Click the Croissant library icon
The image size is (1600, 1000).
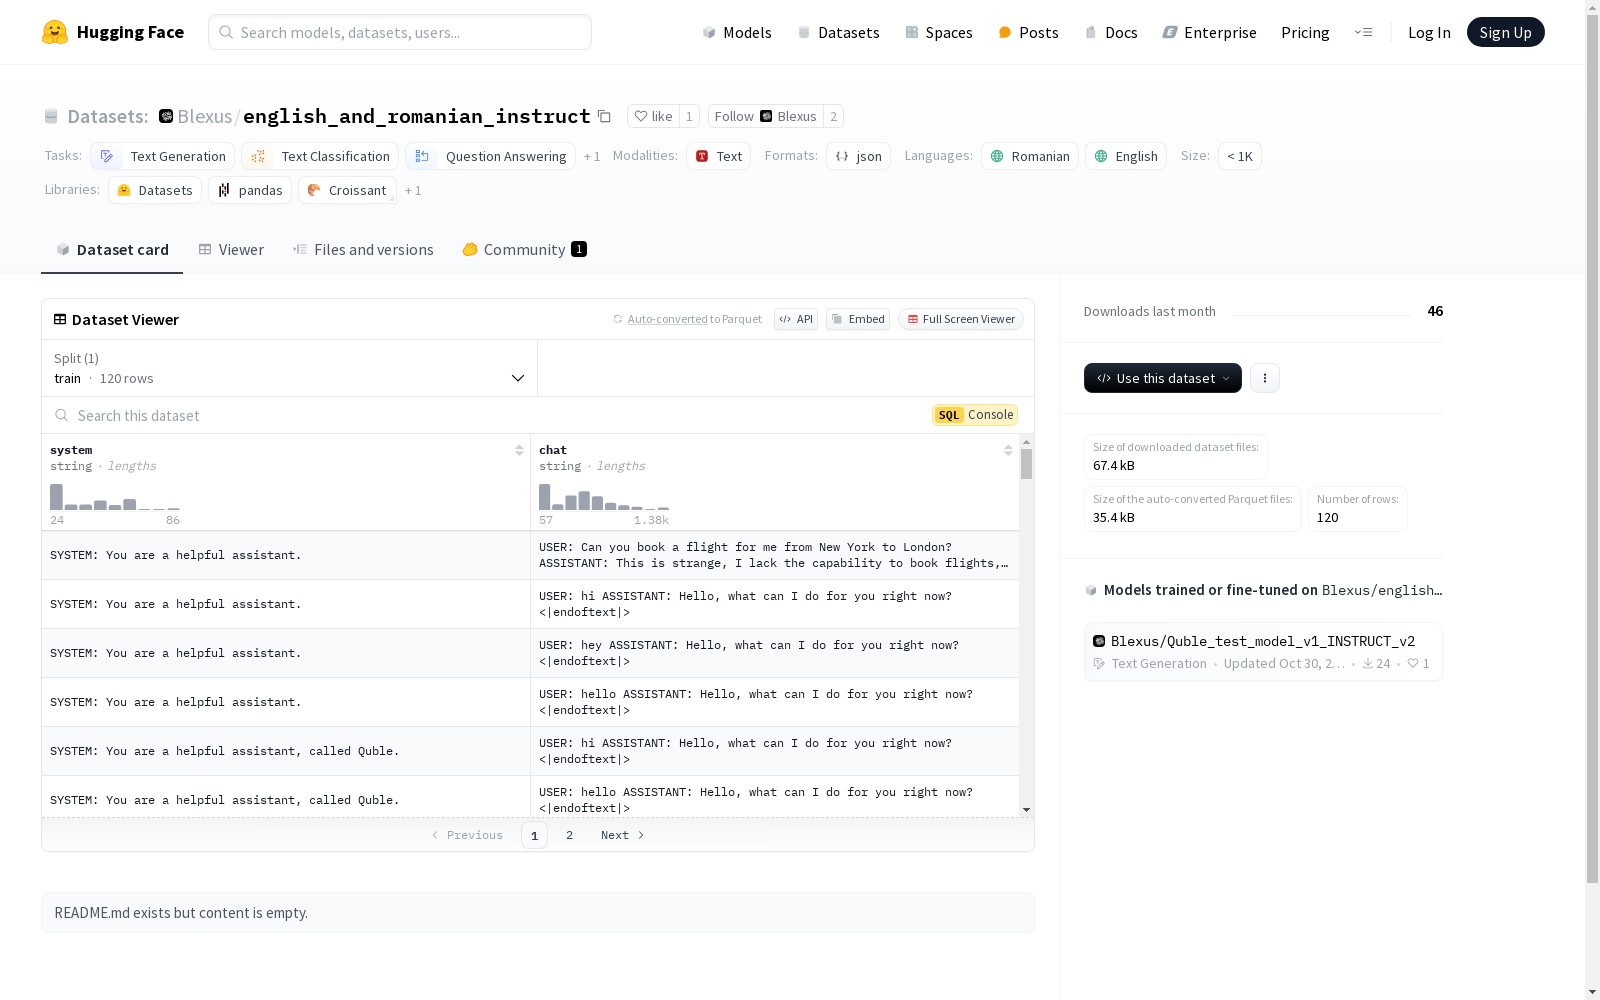tap(314, 190)
